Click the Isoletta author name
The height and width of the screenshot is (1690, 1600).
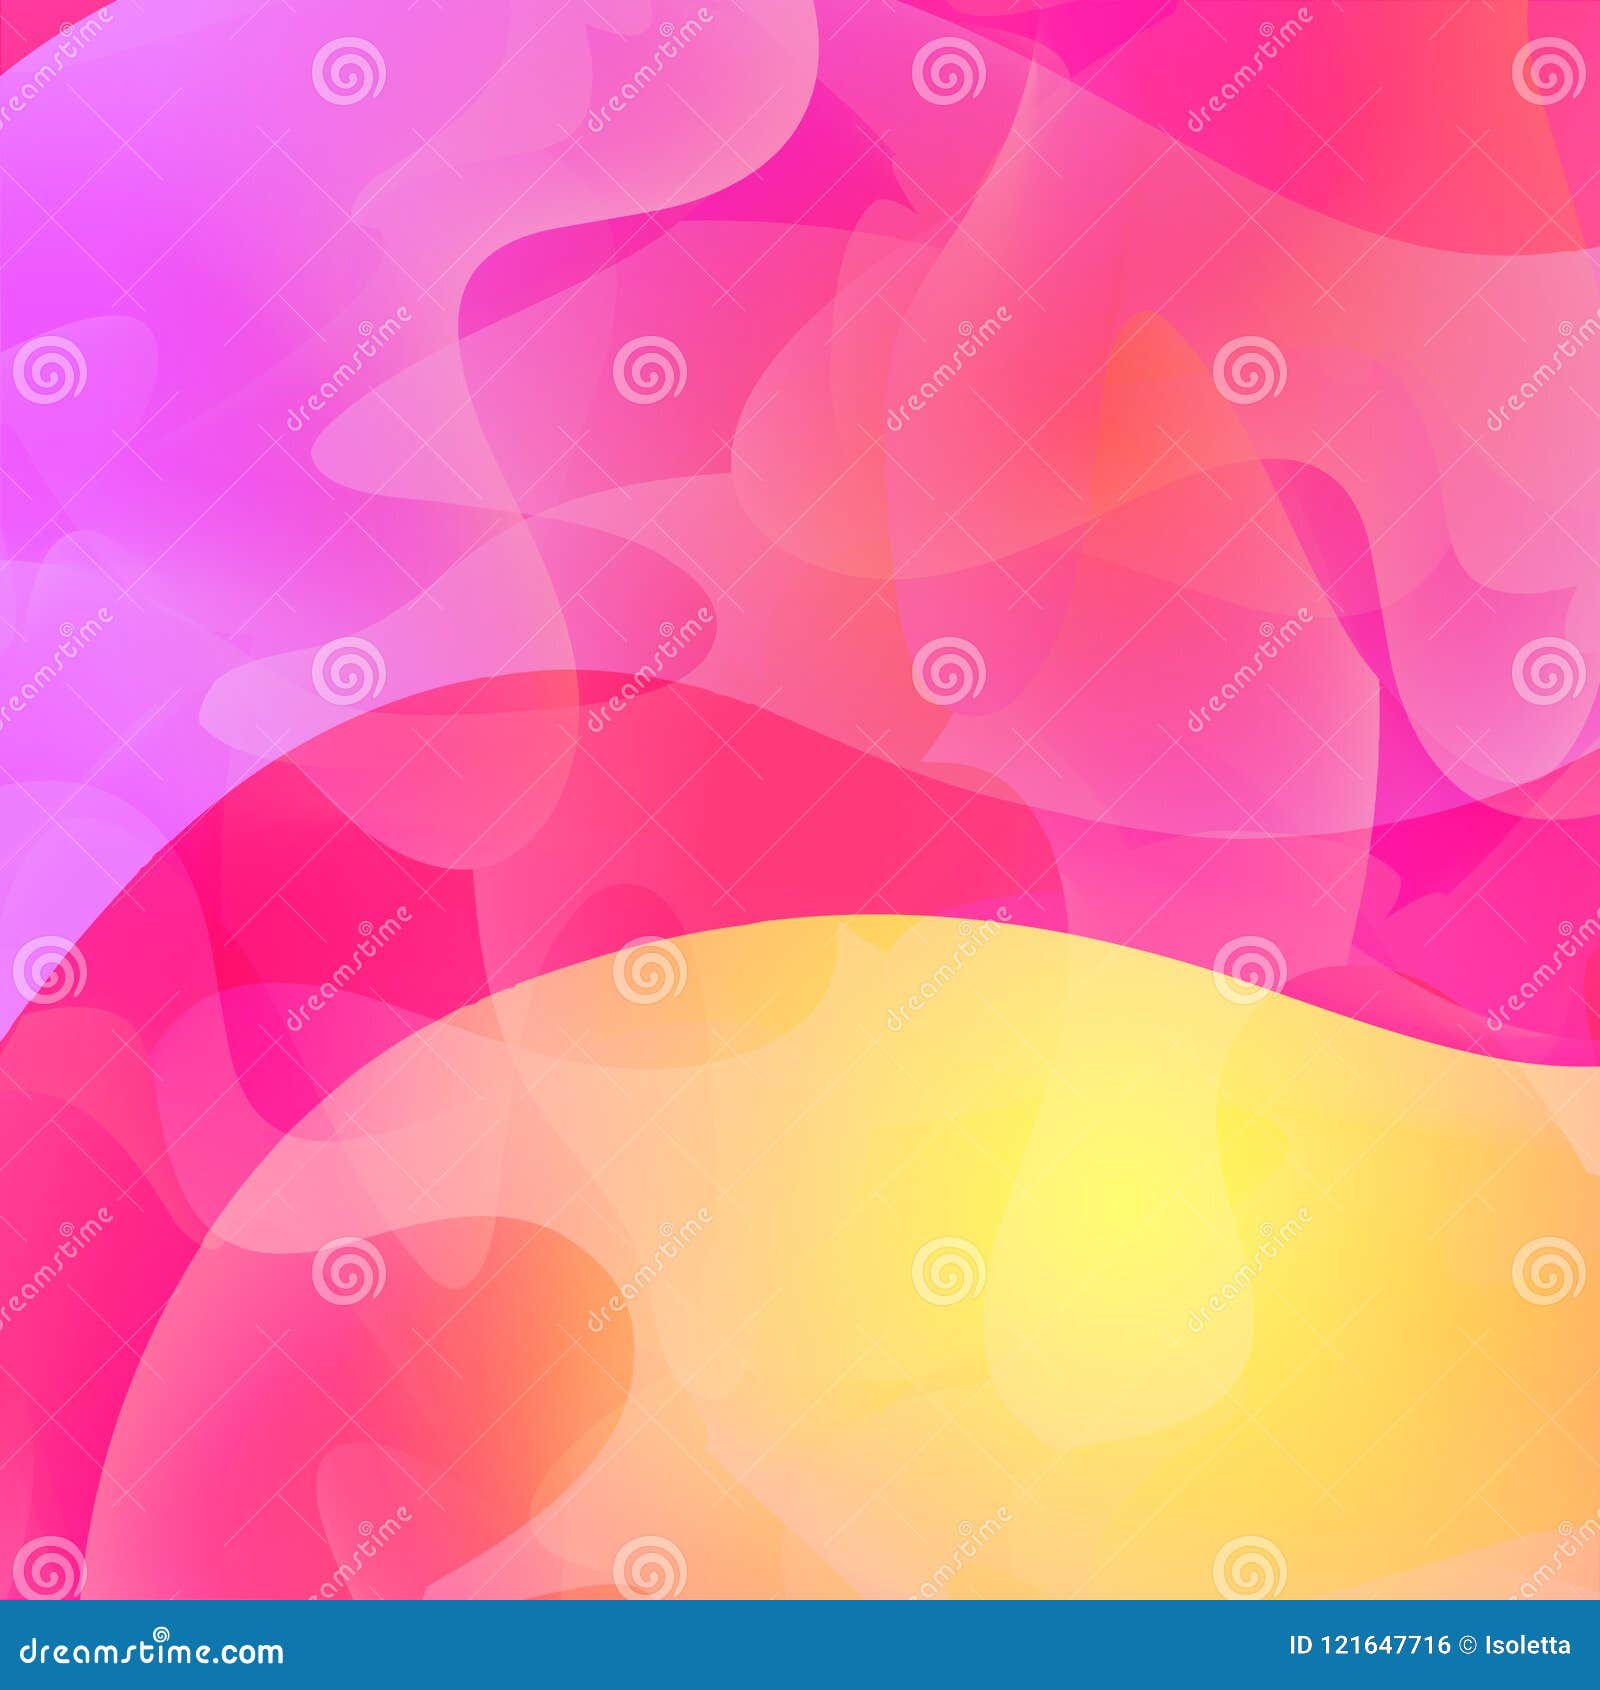click(1528, 1645)
